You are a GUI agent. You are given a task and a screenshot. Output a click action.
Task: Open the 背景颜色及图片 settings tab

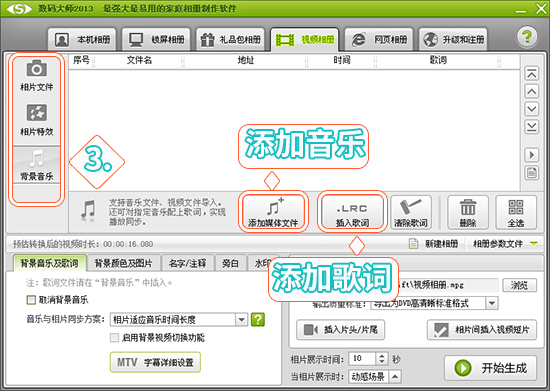123,263
